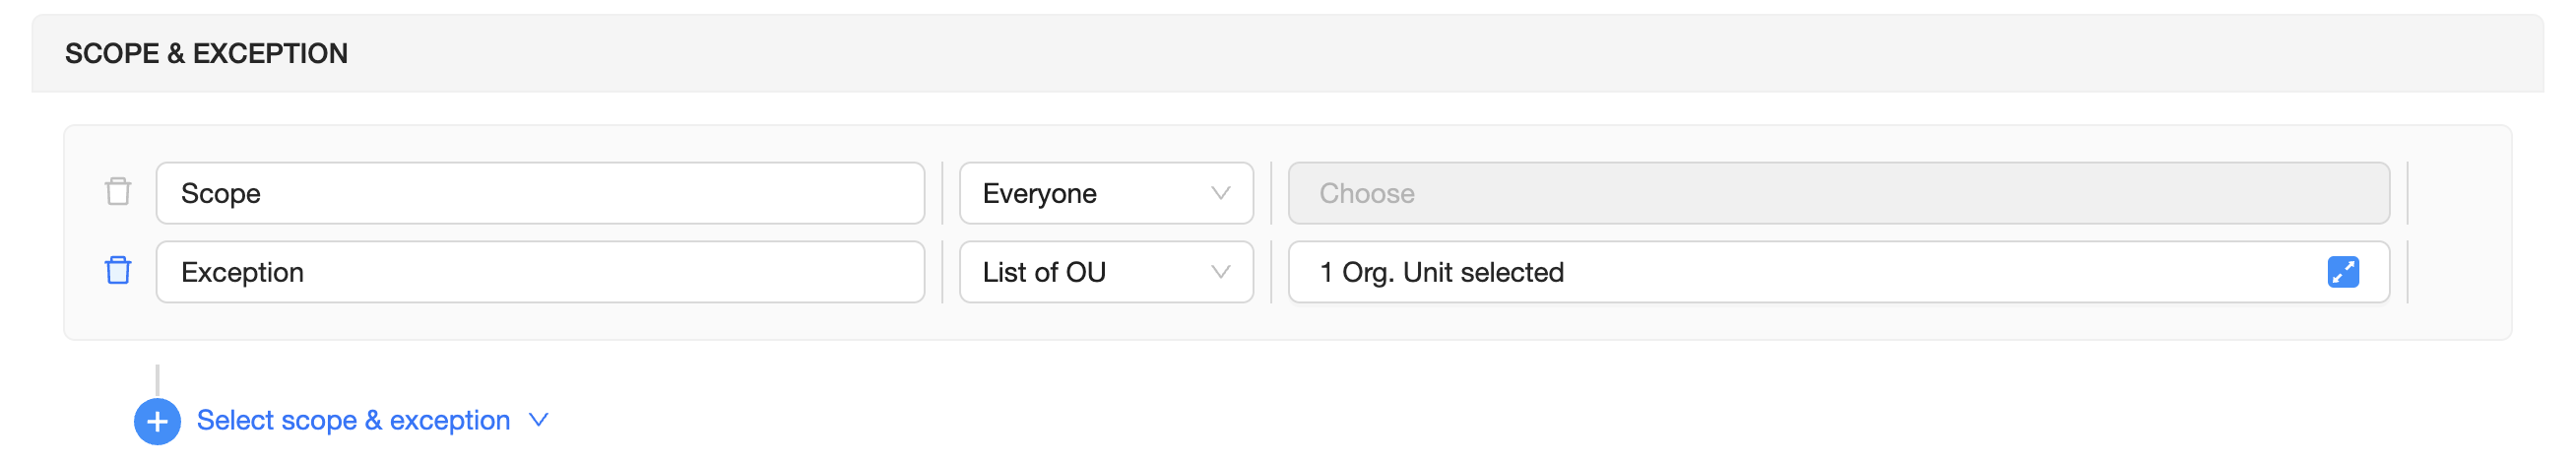Image resolution: width=2576 pixels, height=465 pixels.
Task: Focus the Scope text field
Action: (x=540, y=193)
